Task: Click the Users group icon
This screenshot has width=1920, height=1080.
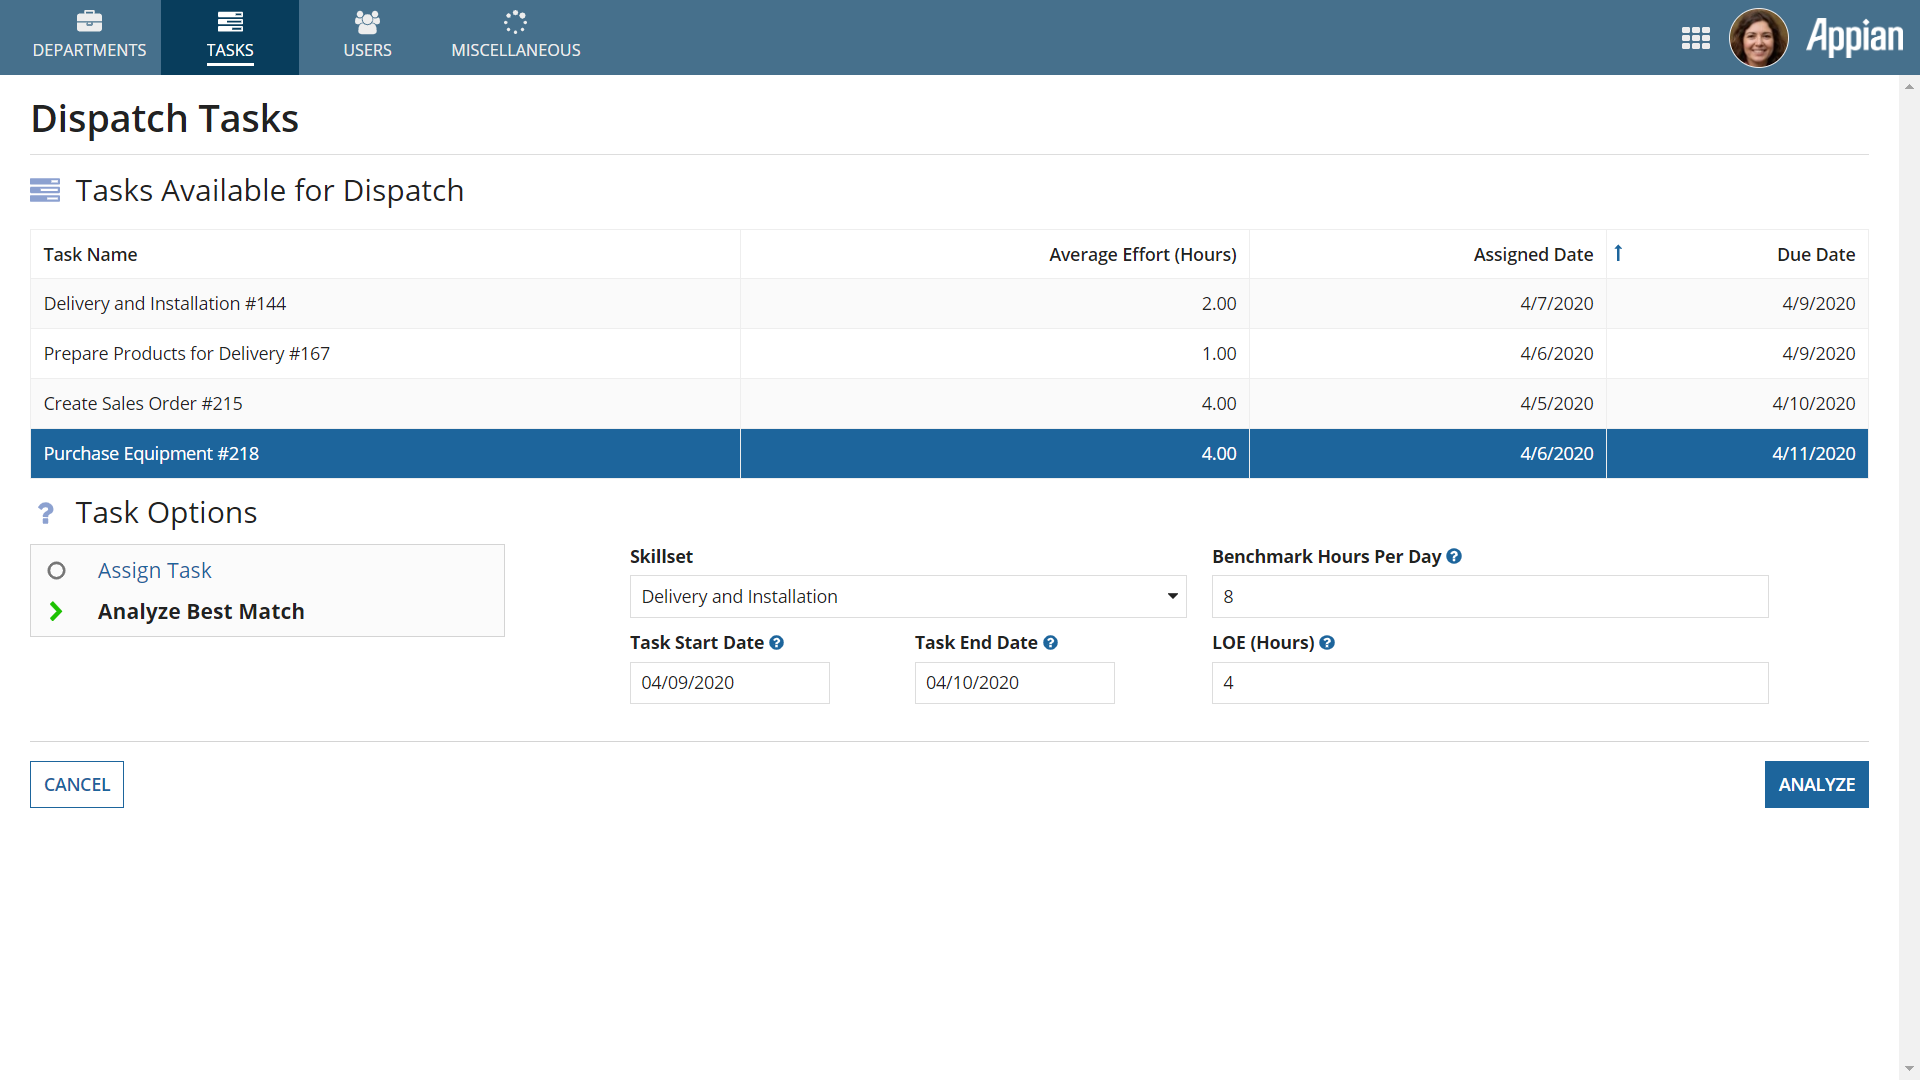Action: (x=367, y=21)
